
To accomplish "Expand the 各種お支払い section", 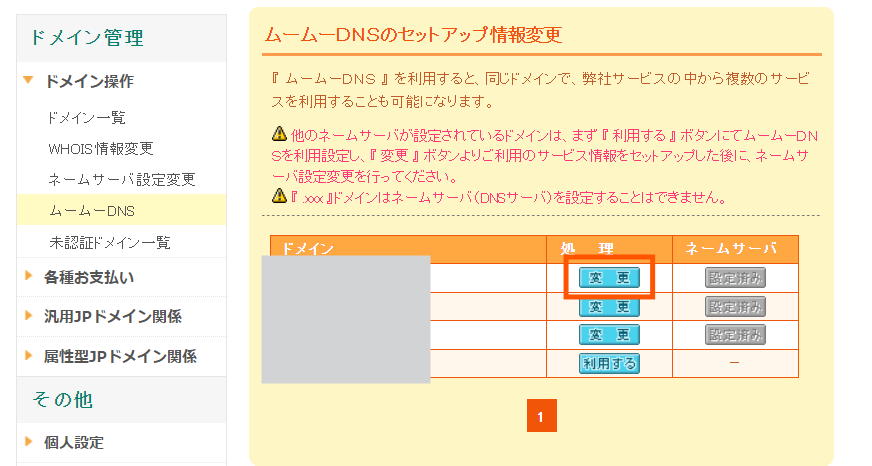I will (88, 277).
